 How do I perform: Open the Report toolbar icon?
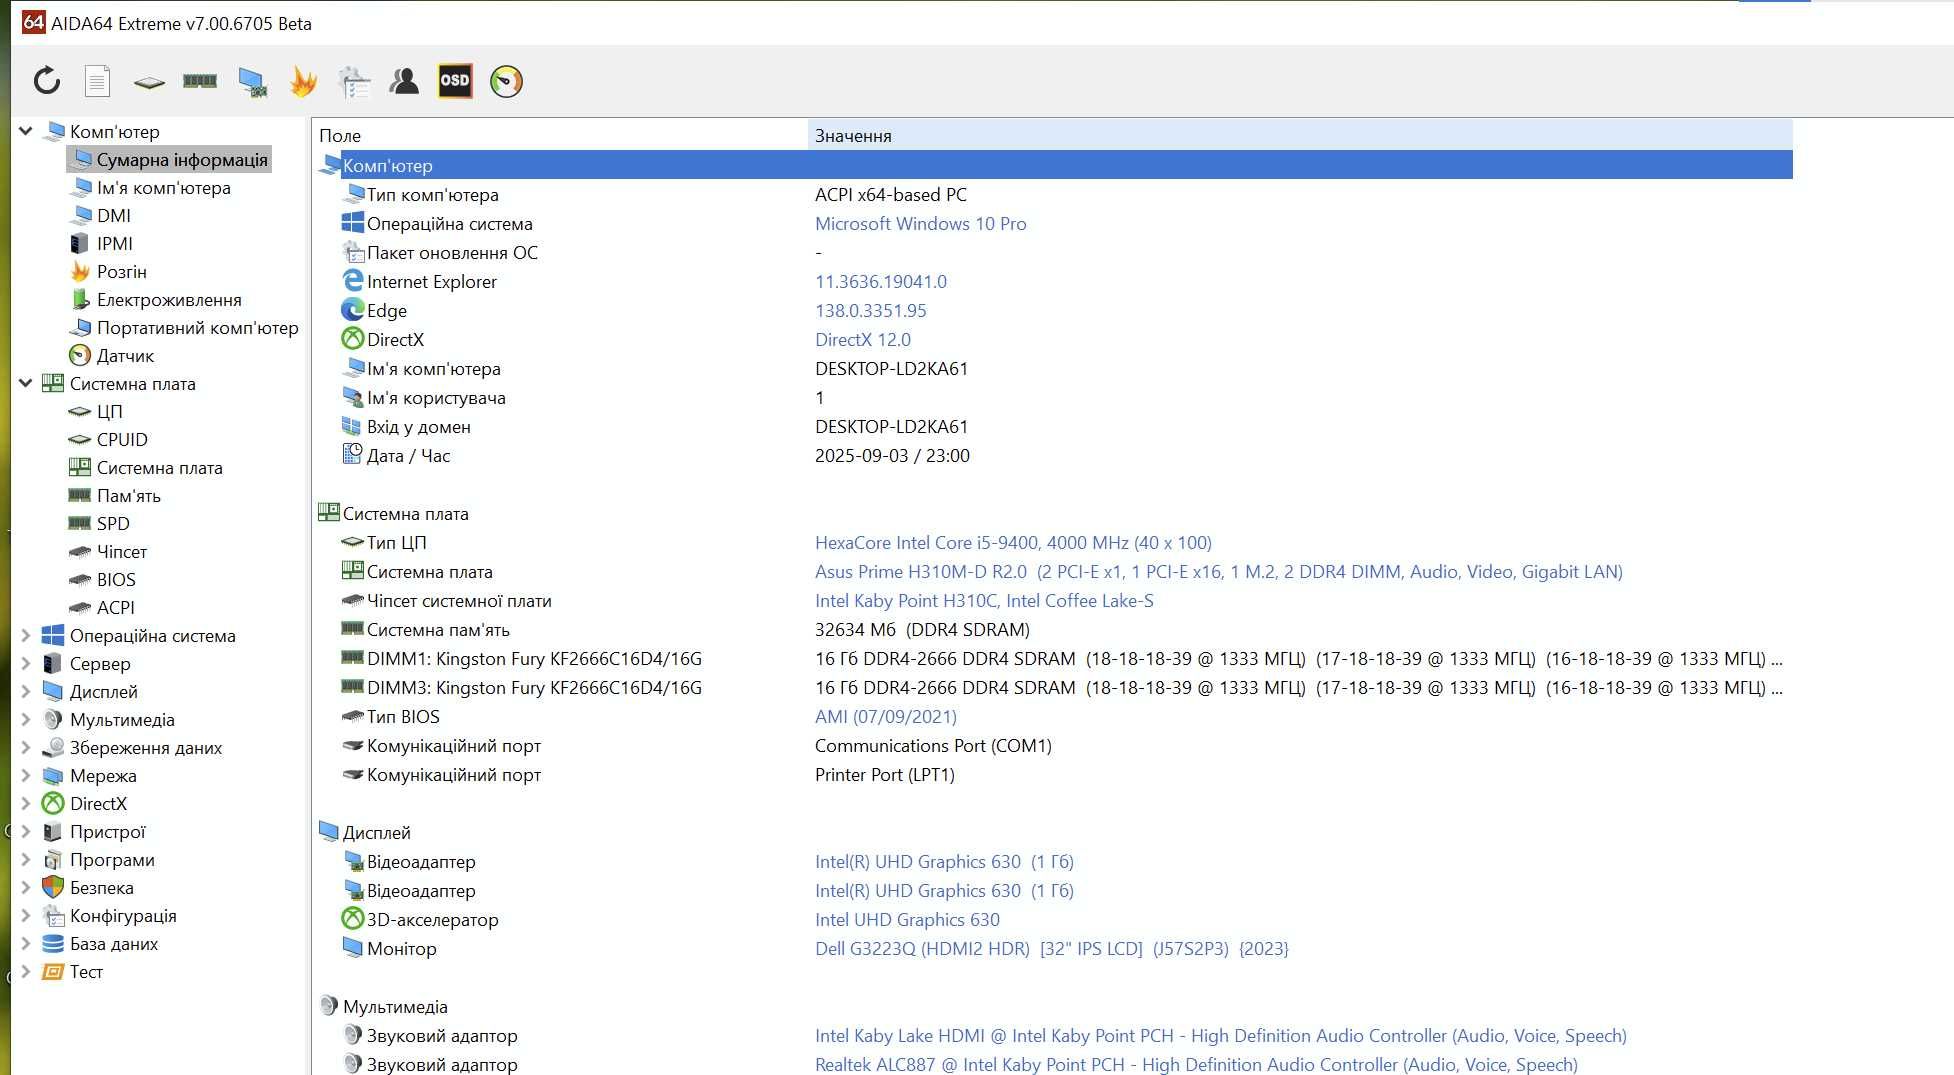click(x=97, y=81)
